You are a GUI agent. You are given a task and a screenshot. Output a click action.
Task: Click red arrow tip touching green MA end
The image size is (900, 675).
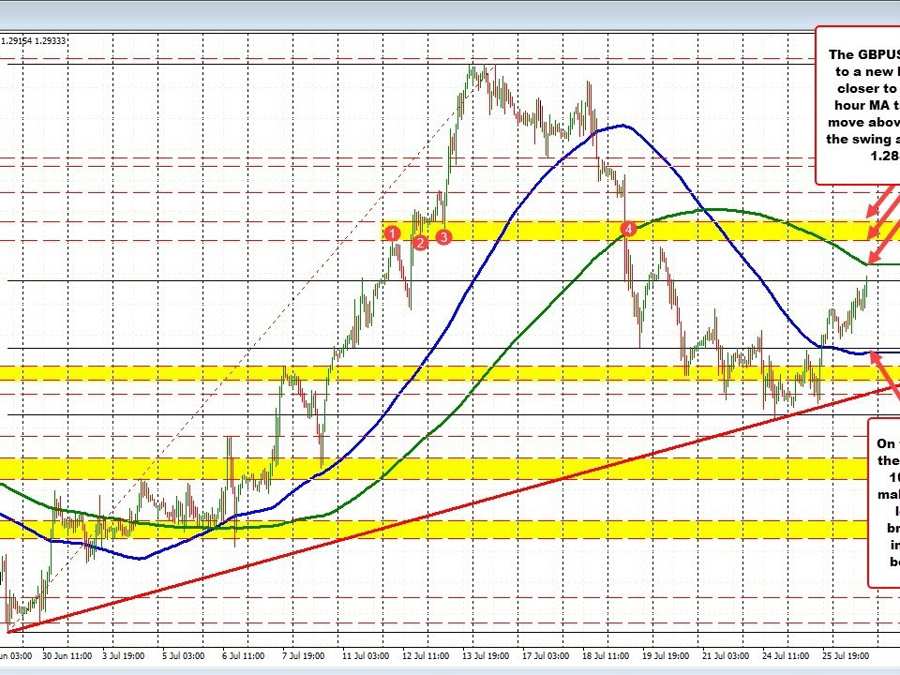(871, 259)
